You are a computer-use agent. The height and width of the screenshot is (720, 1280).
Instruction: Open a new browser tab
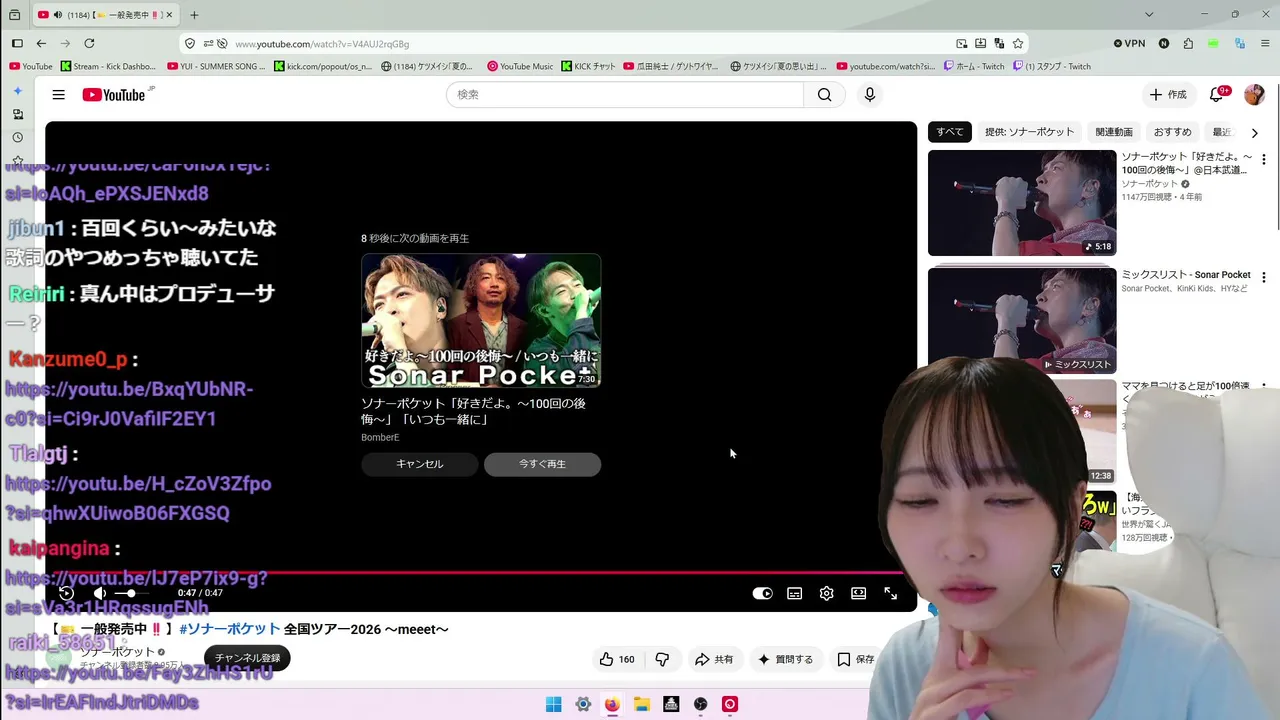[194, 15]
